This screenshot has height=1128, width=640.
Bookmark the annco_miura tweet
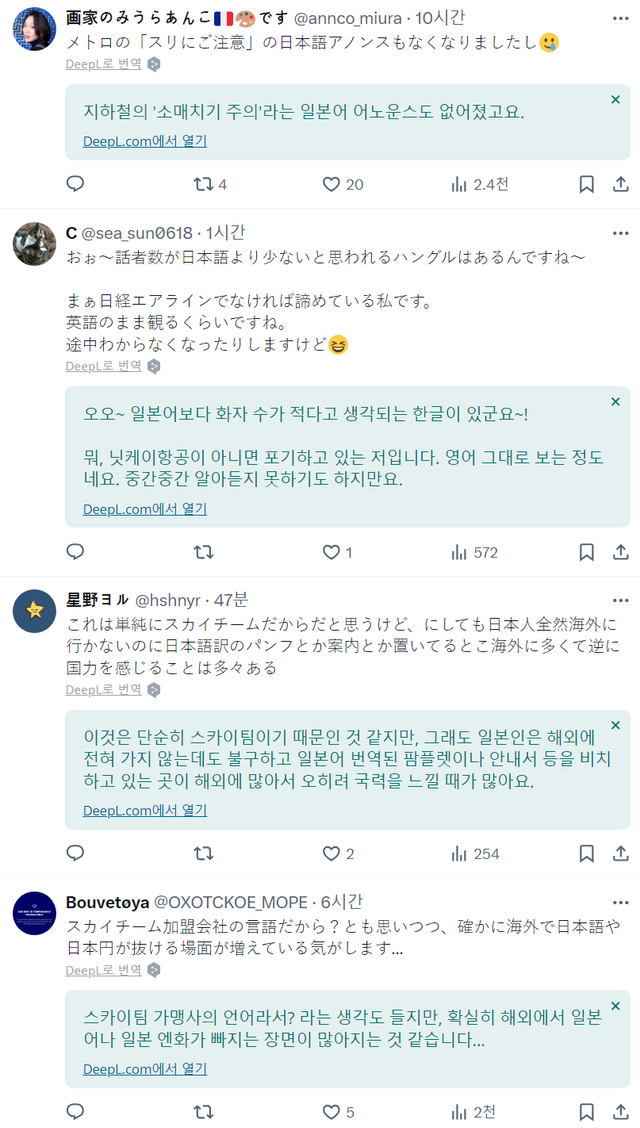(587, 184)
